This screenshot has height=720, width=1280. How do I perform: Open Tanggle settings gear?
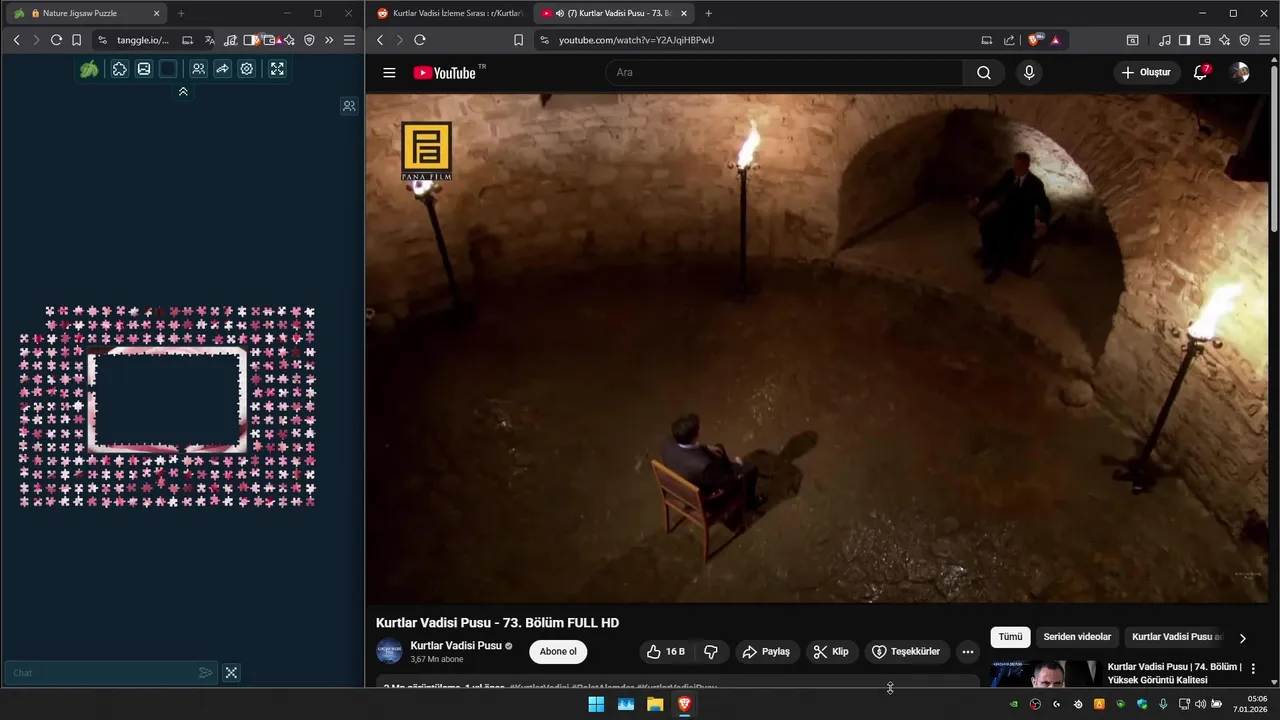[247, 69]
